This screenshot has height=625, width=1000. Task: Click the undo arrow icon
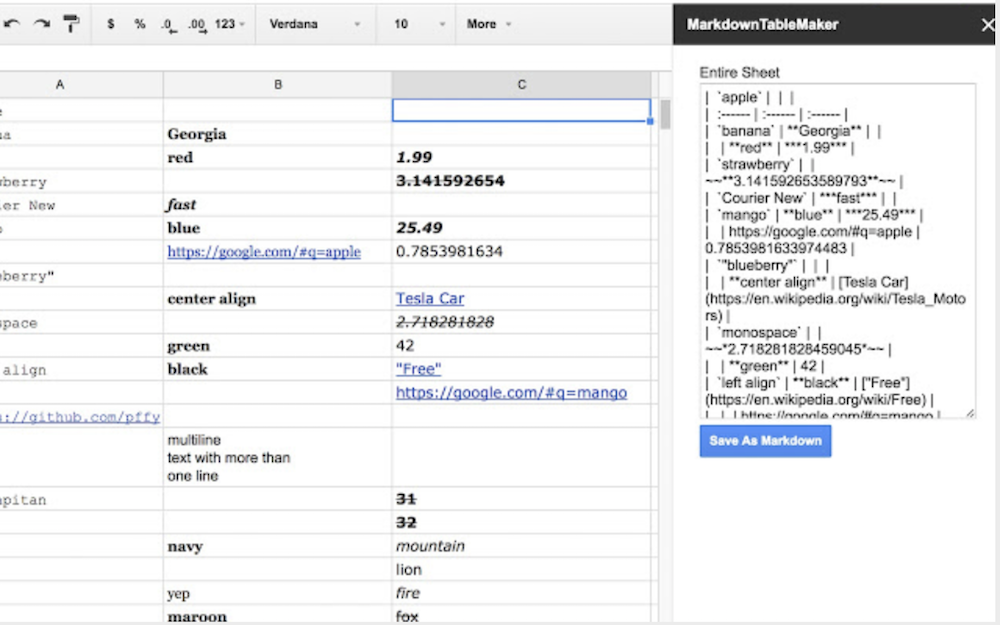pos(12,24)
